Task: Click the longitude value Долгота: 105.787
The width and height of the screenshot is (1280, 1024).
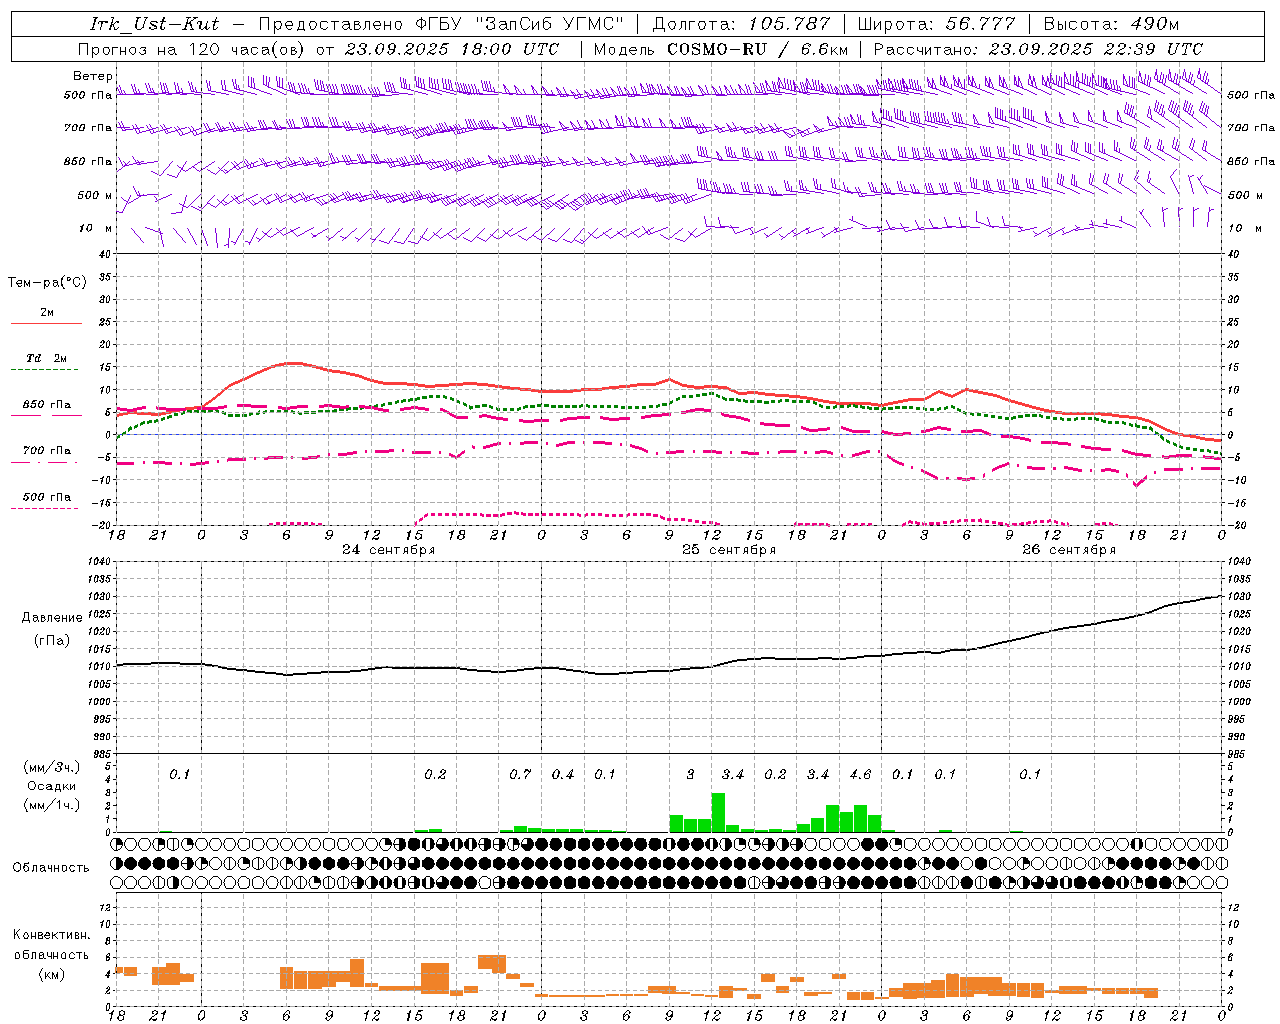Action: click(741, 24)
